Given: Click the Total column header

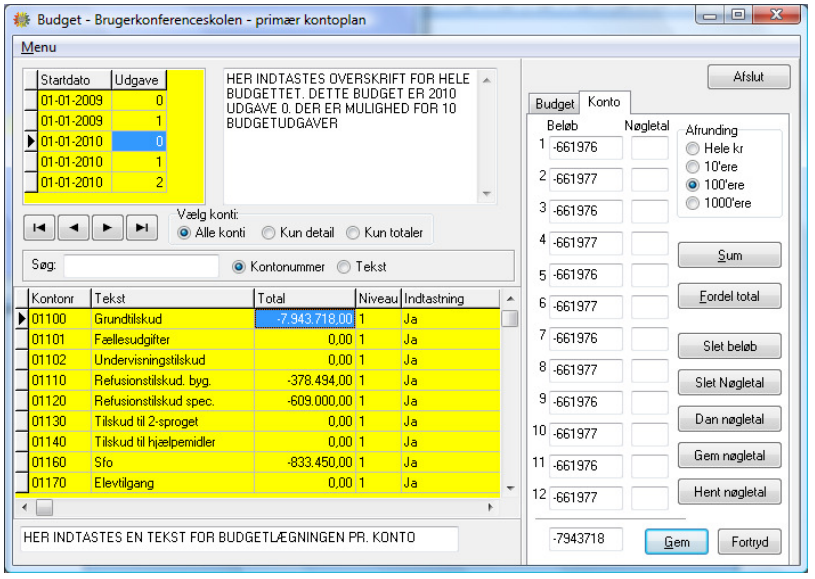Looking at the screenshot, I should pos(305,298).
